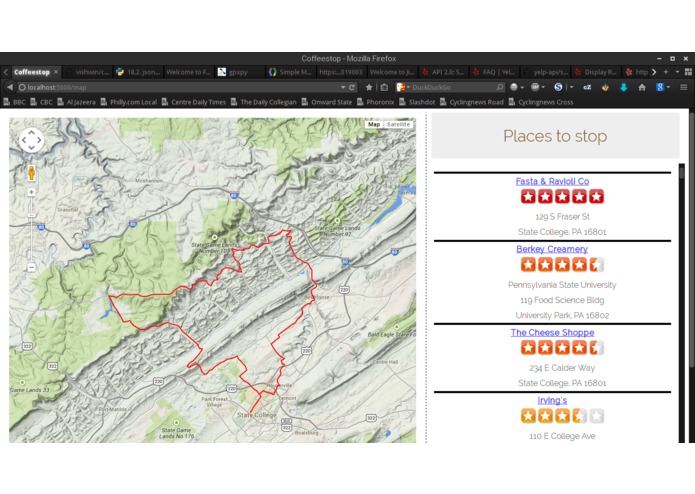
Task: Click the address text 129 S Fraser St
Action: point(562,217)
